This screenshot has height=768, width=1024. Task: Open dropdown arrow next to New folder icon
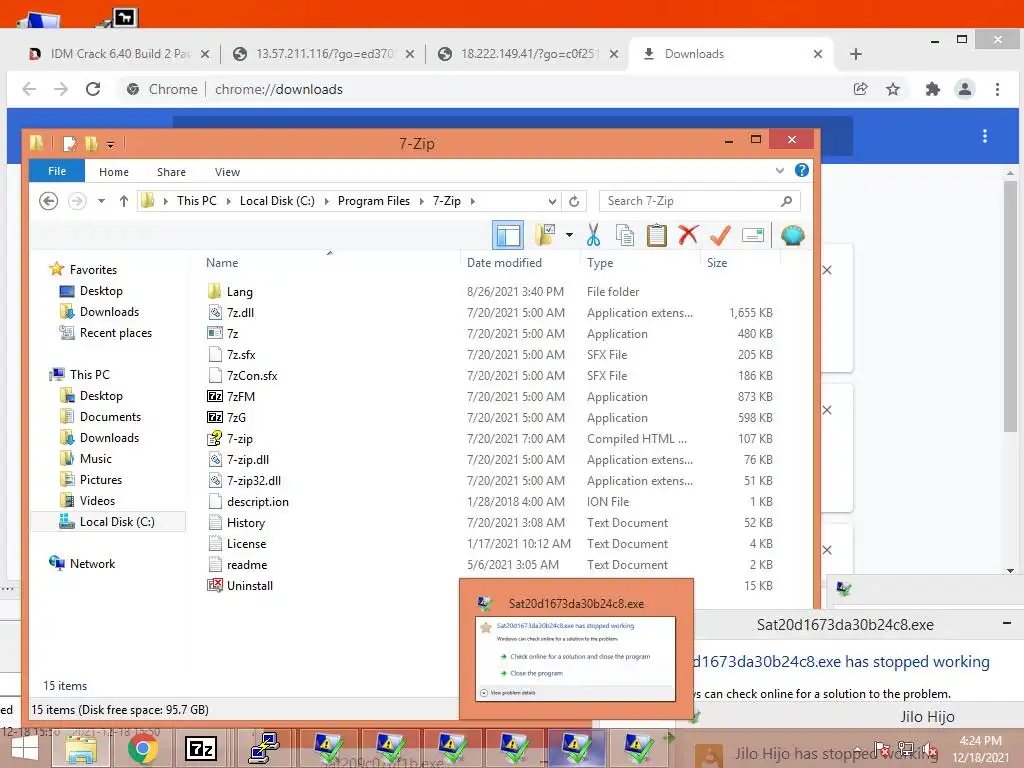coord(569,235)
